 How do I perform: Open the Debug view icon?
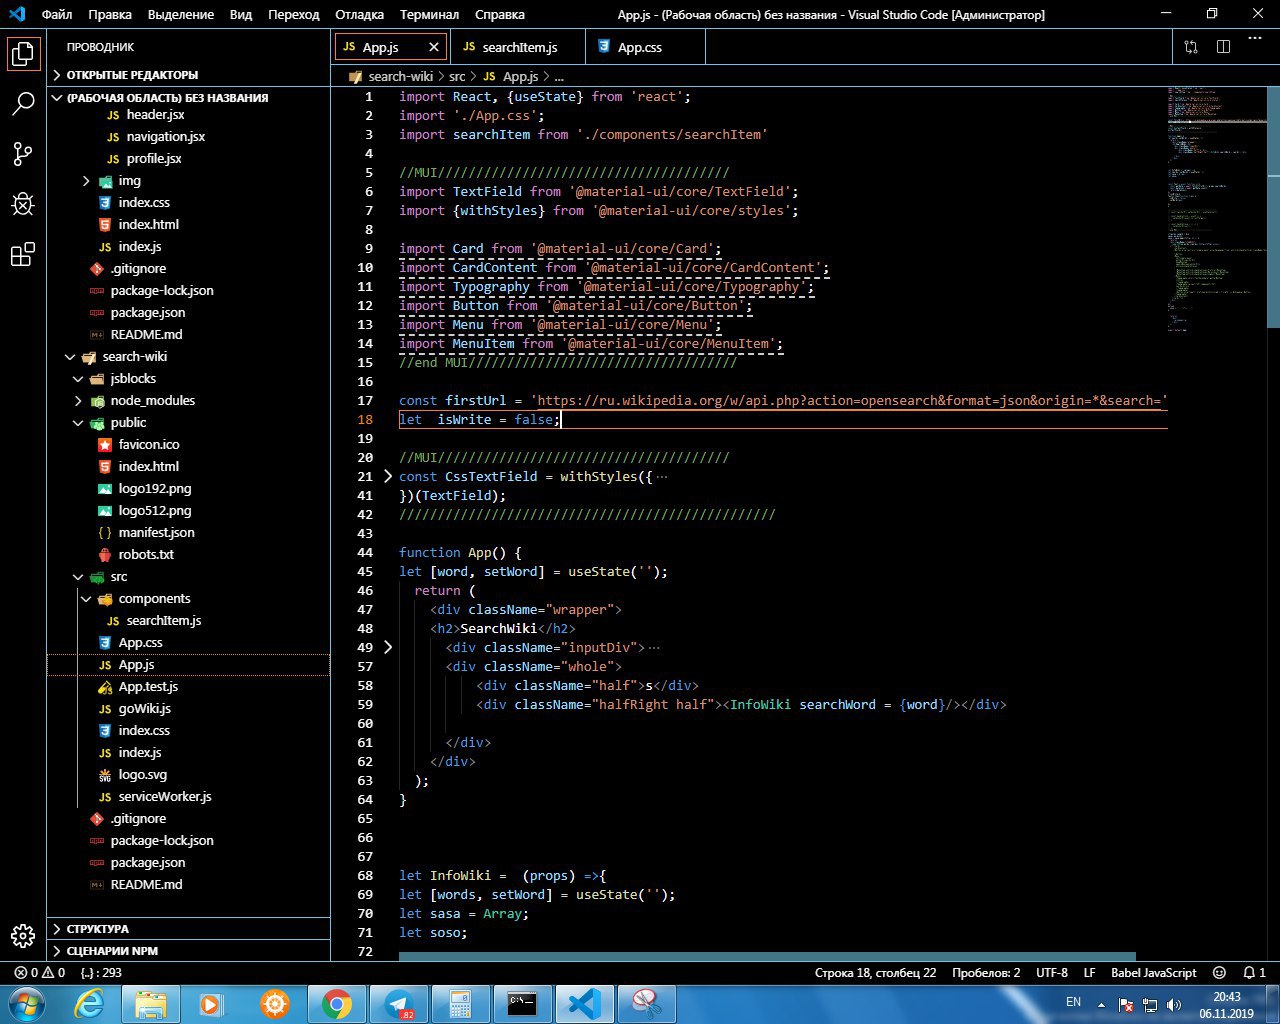(x=23, y=204)
